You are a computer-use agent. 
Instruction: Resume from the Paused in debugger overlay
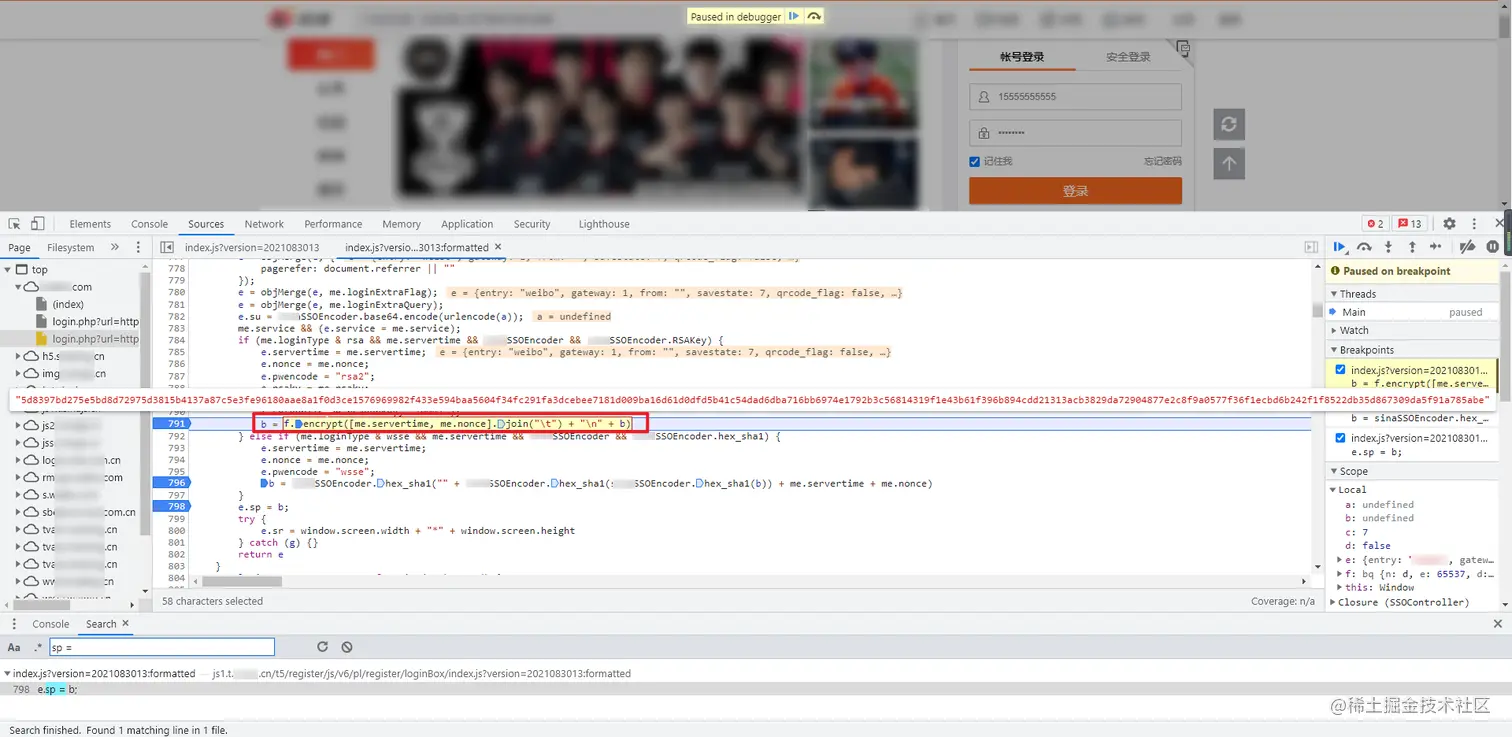tap(794, 16)
